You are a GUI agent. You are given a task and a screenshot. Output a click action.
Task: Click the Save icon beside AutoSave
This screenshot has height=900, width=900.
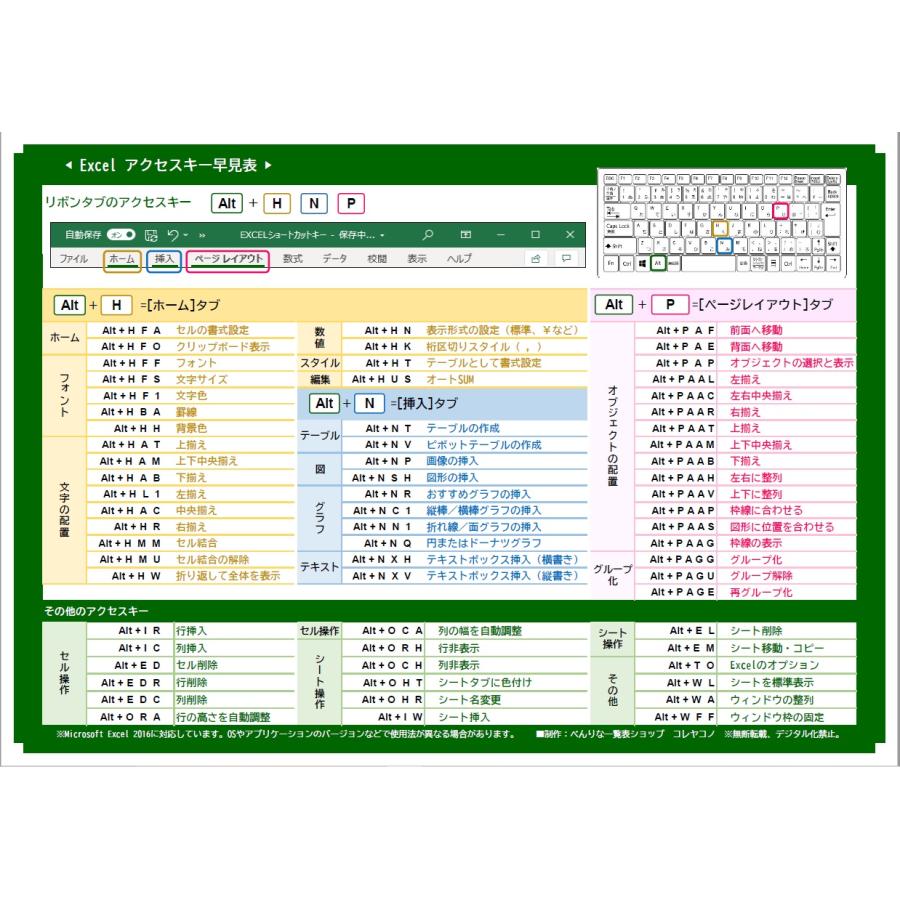click(x=151, y=235)
